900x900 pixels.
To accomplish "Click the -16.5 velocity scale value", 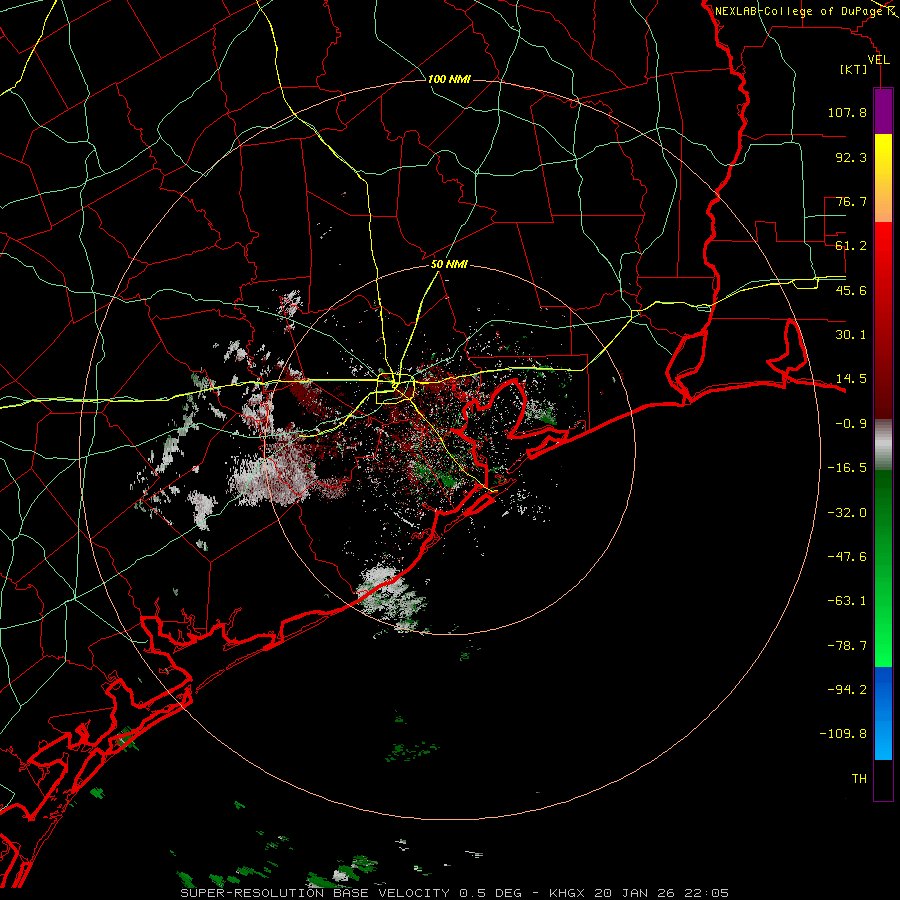I will pos(847,468).
